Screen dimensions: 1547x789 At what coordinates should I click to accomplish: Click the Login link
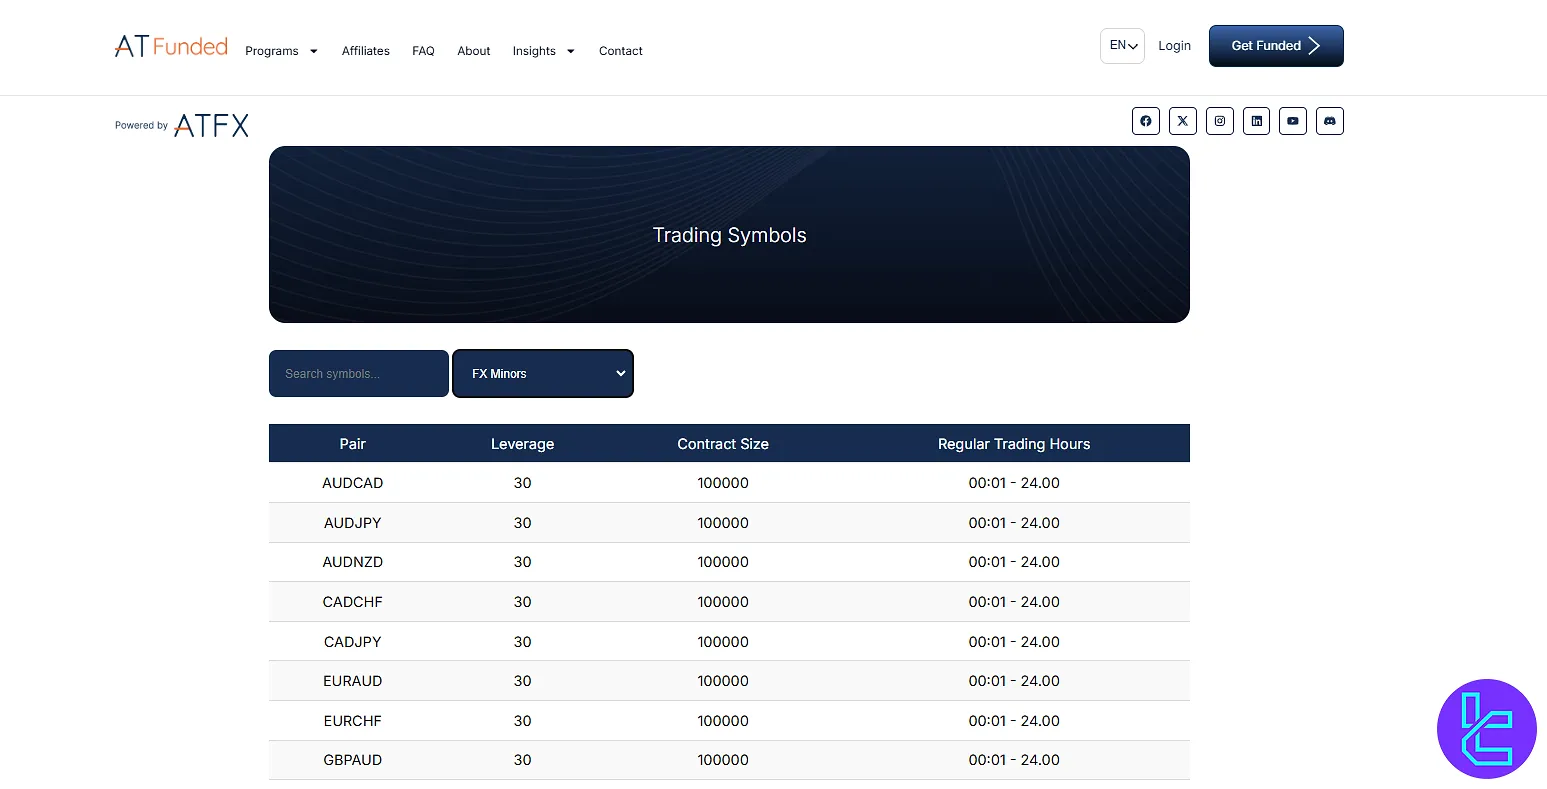pyautogui.click(x=1175, y=46)
